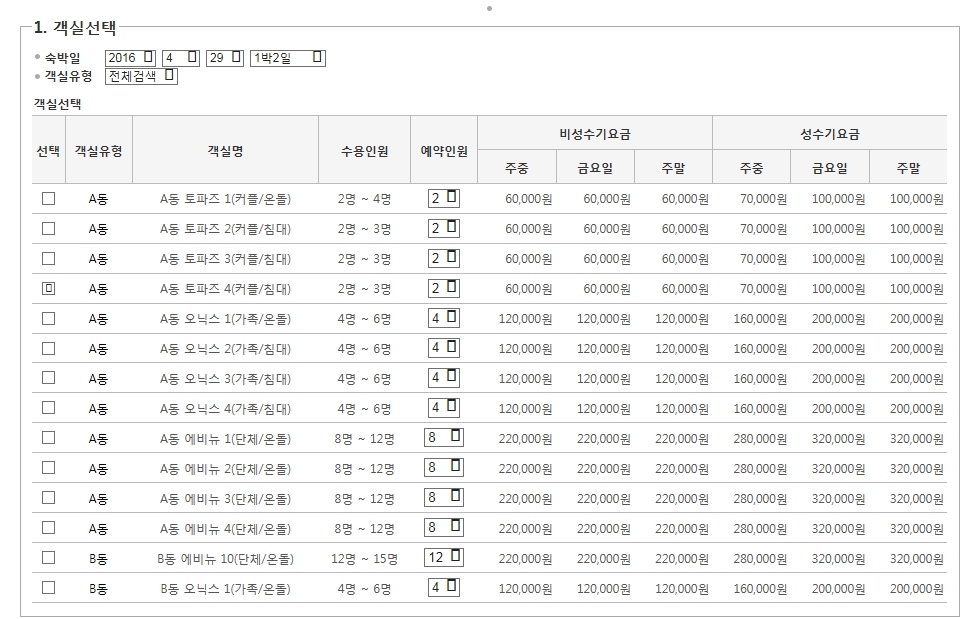Open the day dropdown showing 29
Viewport: 964px width, 619px height.
click(x=225, y=58)
